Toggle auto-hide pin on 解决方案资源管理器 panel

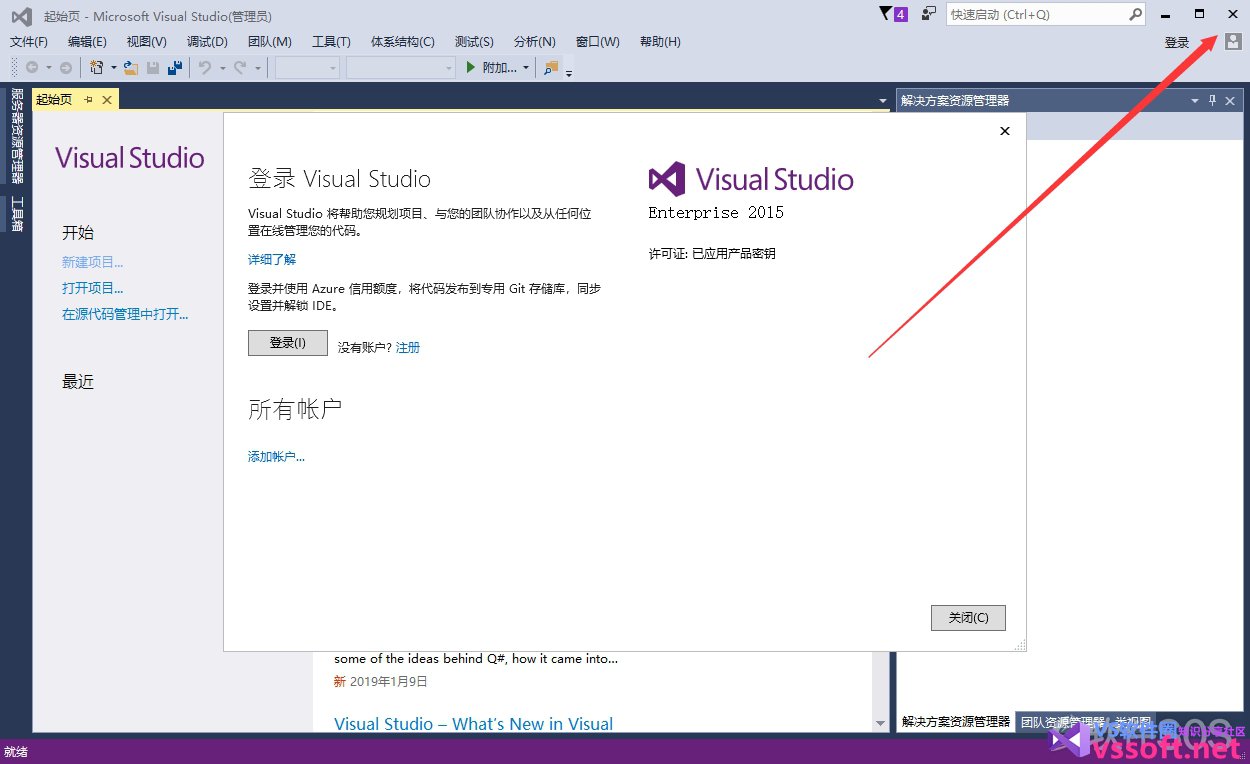click(1213, 100)
